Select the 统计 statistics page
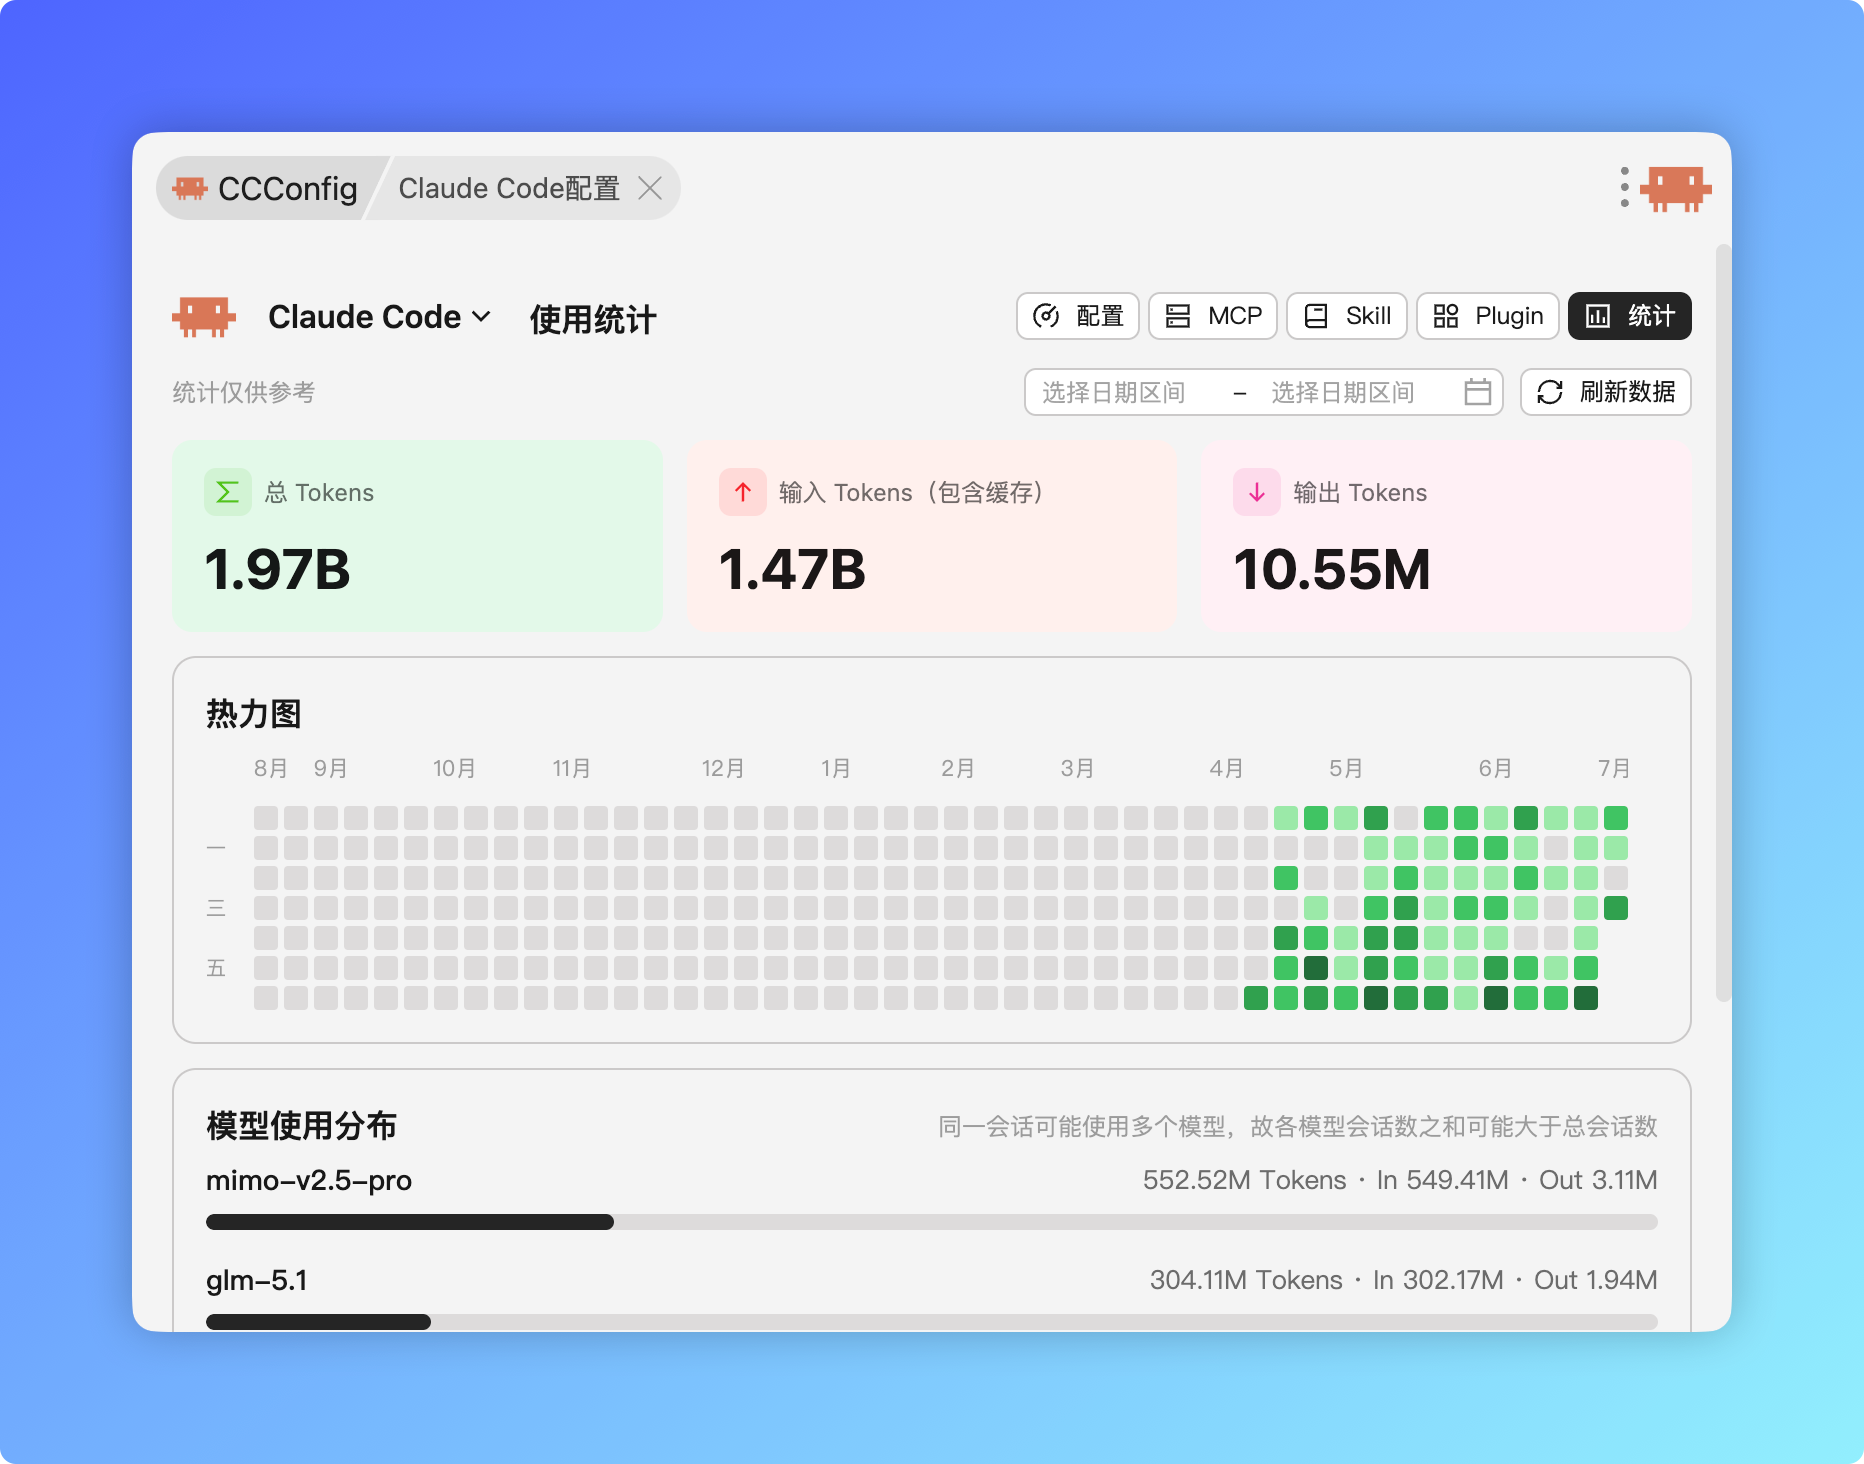The width and height of the screenshot is (1864, 1464). (x=1630, y=316)
